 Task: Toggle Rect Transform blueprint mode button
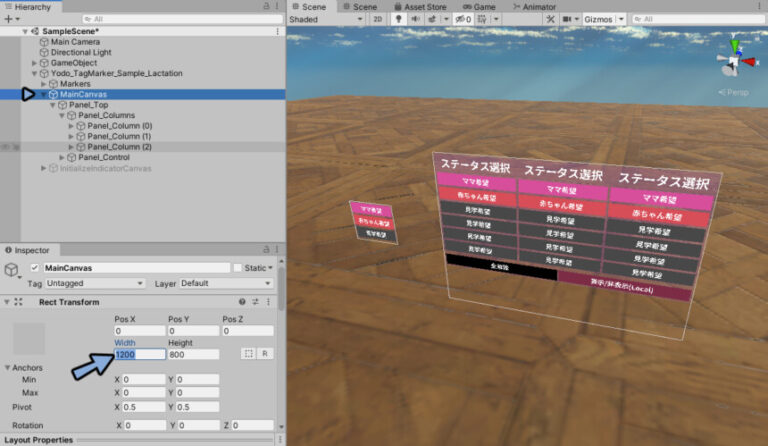click(x=249, y=353)
